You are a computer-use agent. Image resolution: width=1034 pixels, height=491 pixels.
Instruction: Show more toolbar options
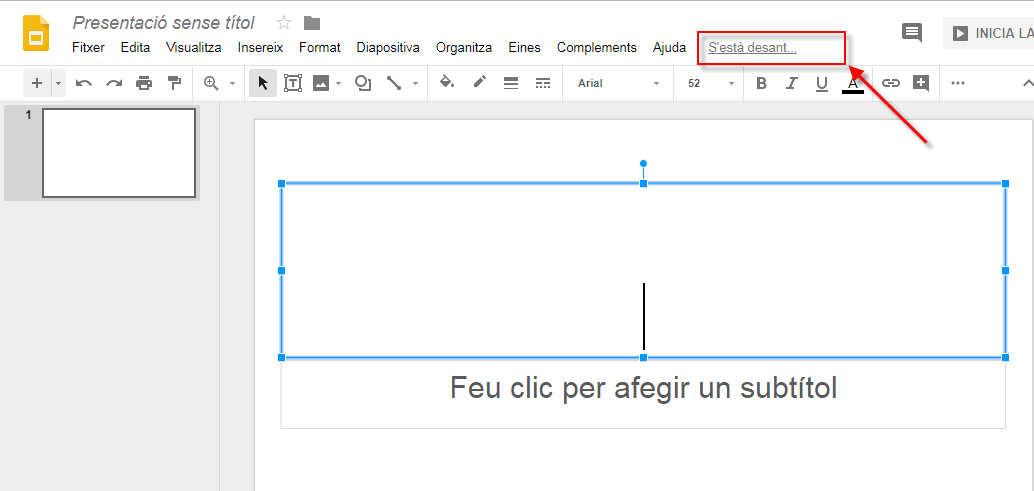pos(958,83)
